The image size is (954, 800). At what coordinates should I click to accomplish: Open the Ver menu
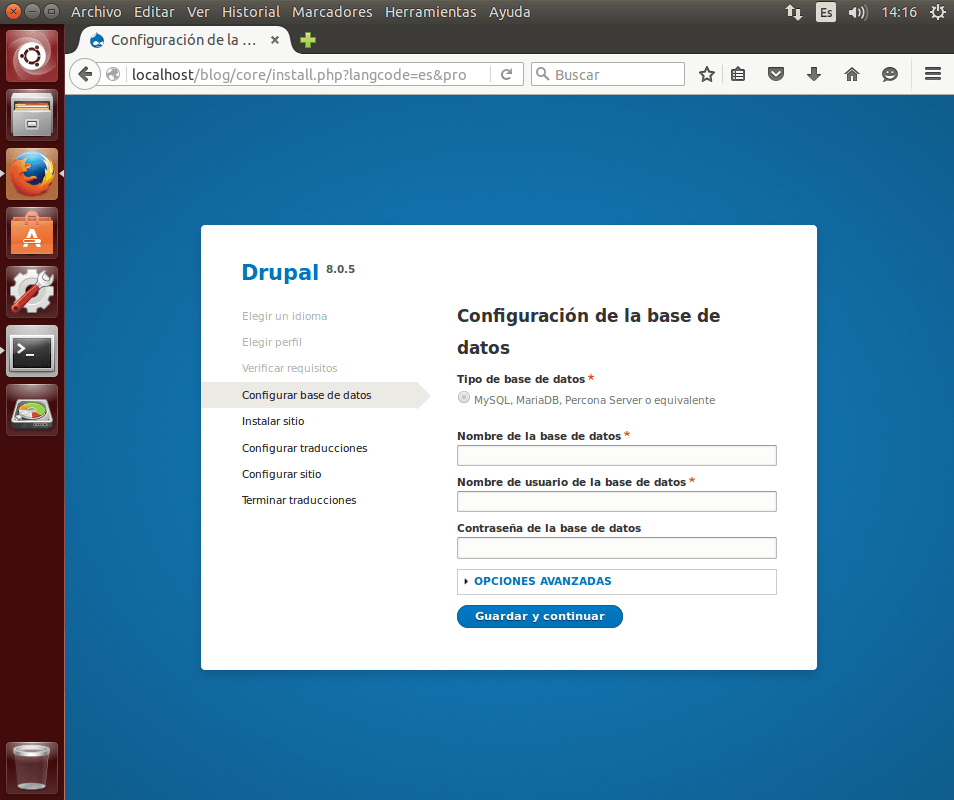tap(198, 12)
